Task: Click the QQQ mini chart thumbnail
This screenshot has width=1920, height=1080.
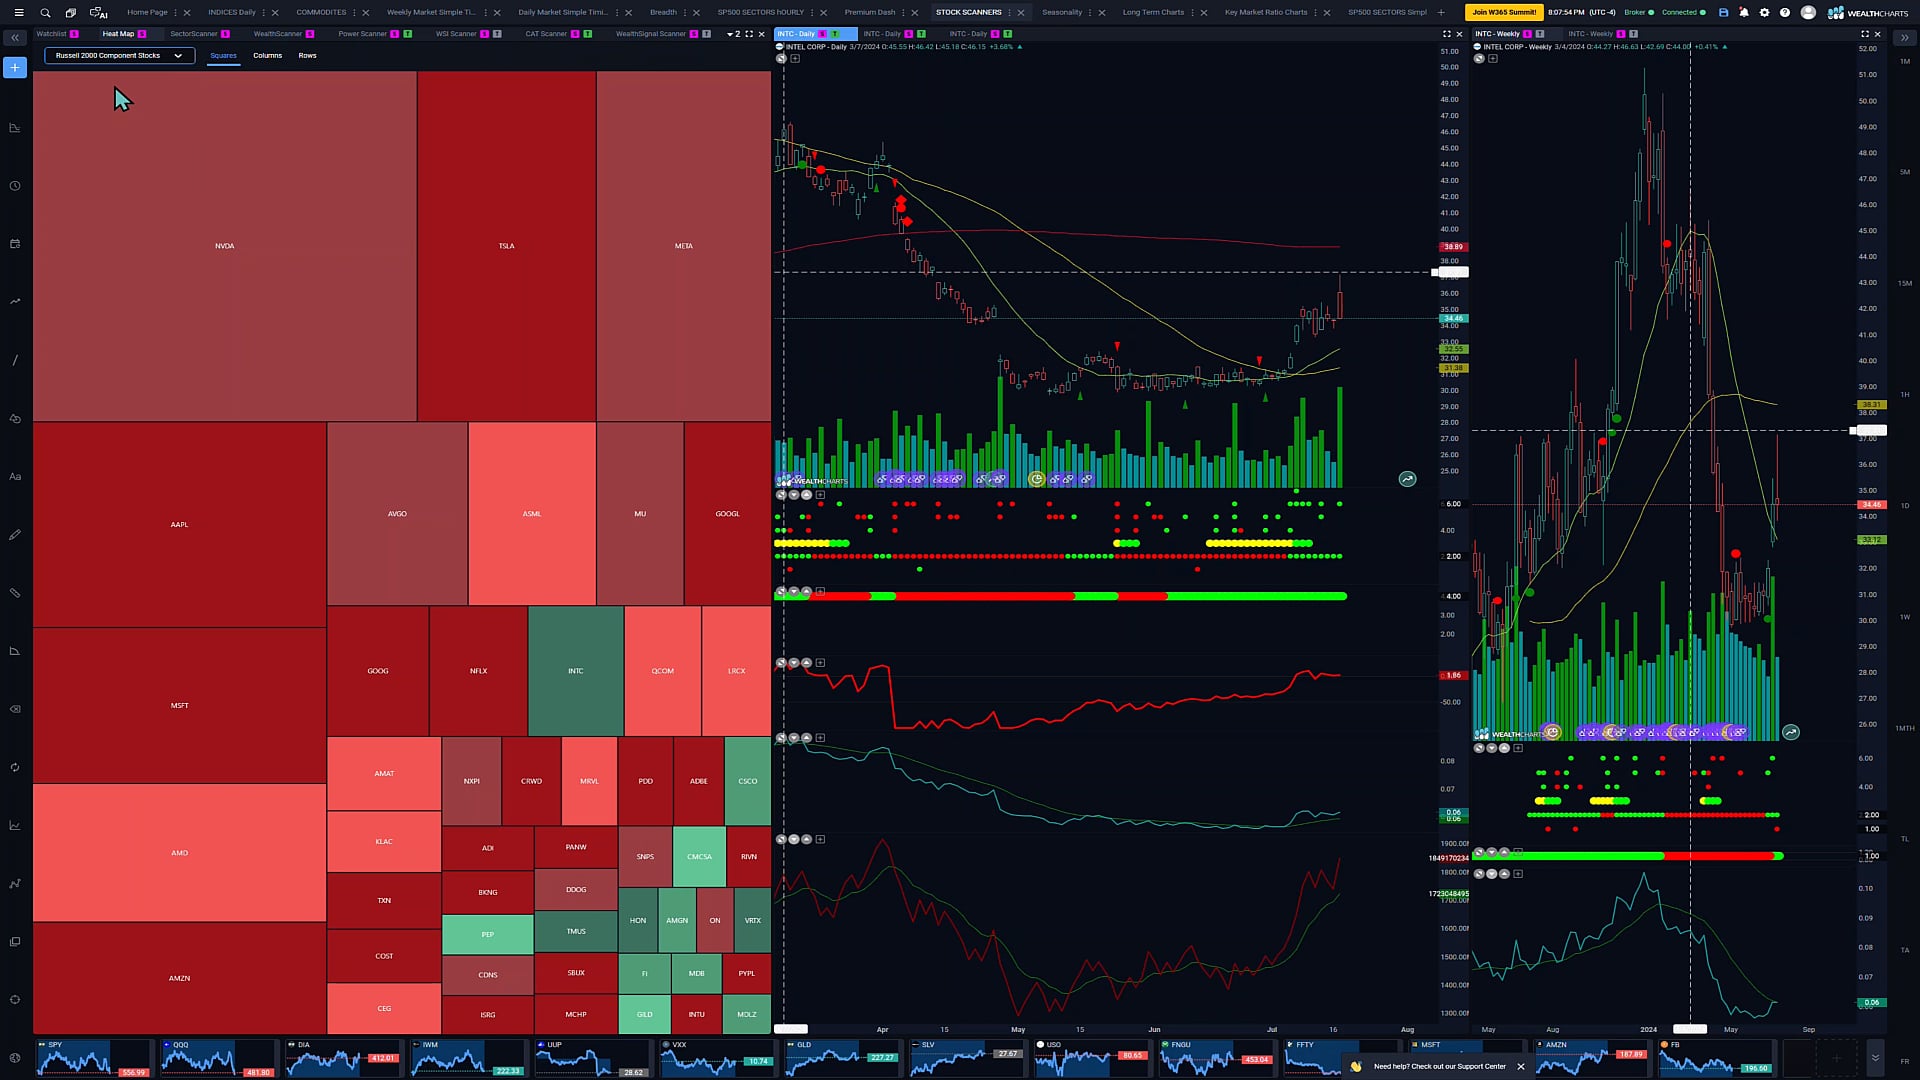Action: (x=218, y=1058)
